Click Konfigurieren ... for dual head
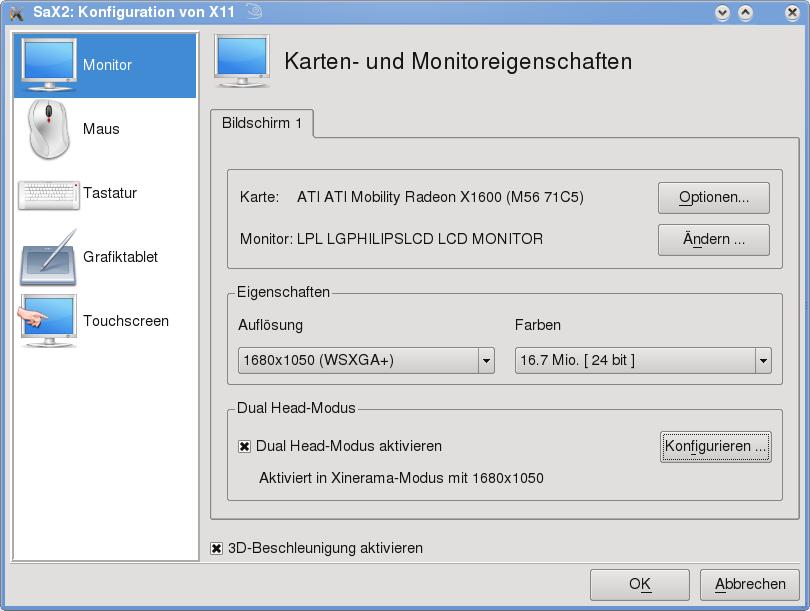810x611 pixels. pos(715,447)
